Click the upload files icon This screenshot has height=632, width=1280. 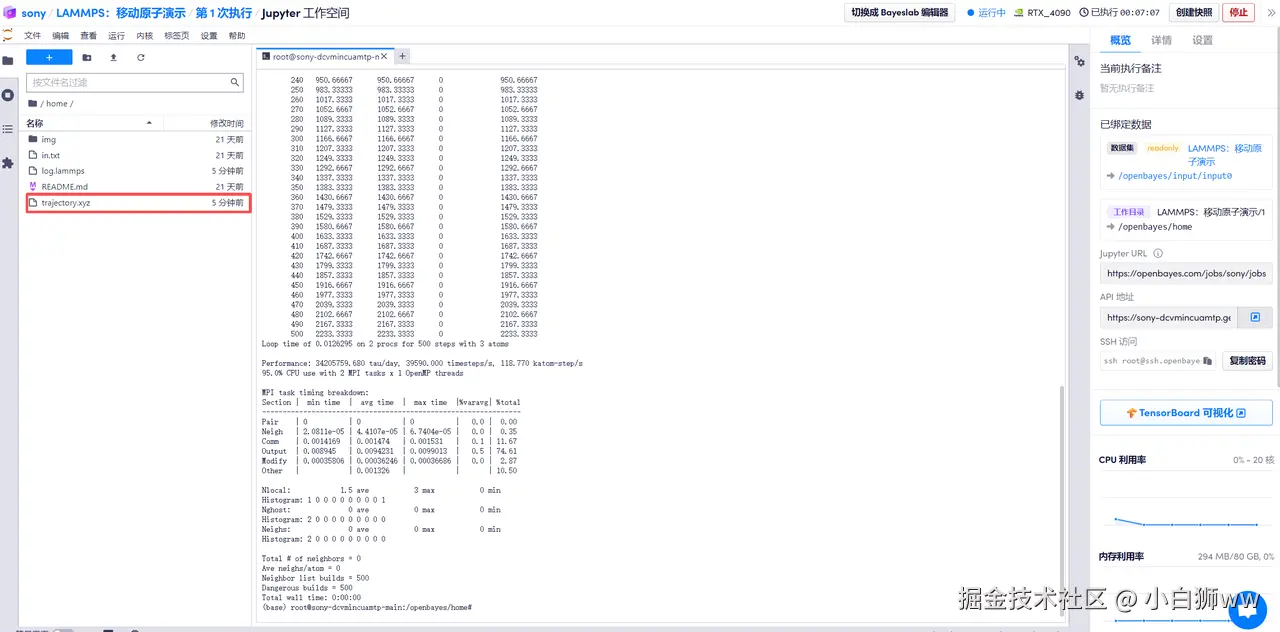(113, 58)
